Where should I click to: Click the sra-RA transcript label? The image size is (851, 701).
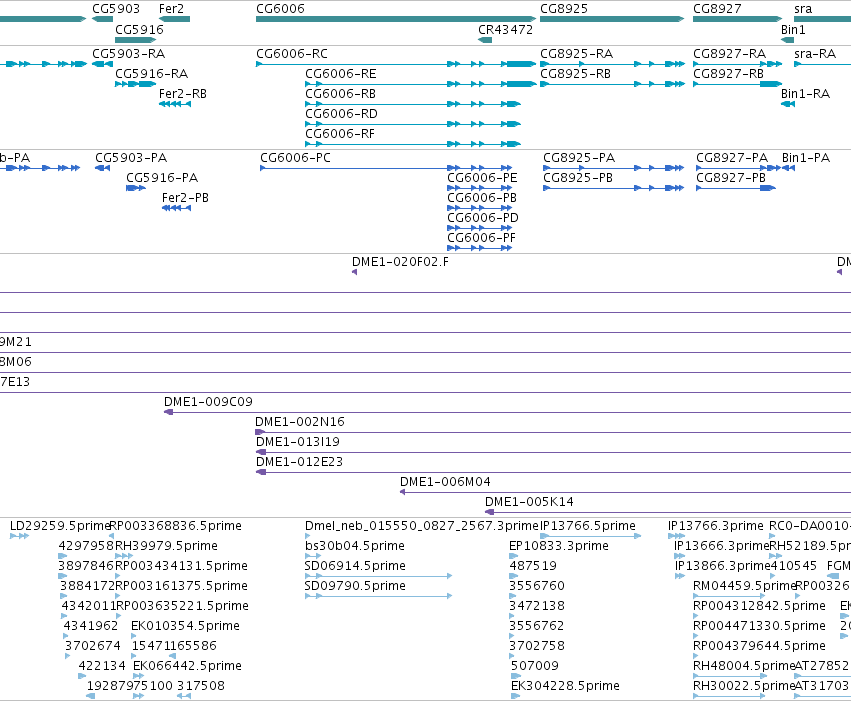pyautogui.click(x=815, y=54)
